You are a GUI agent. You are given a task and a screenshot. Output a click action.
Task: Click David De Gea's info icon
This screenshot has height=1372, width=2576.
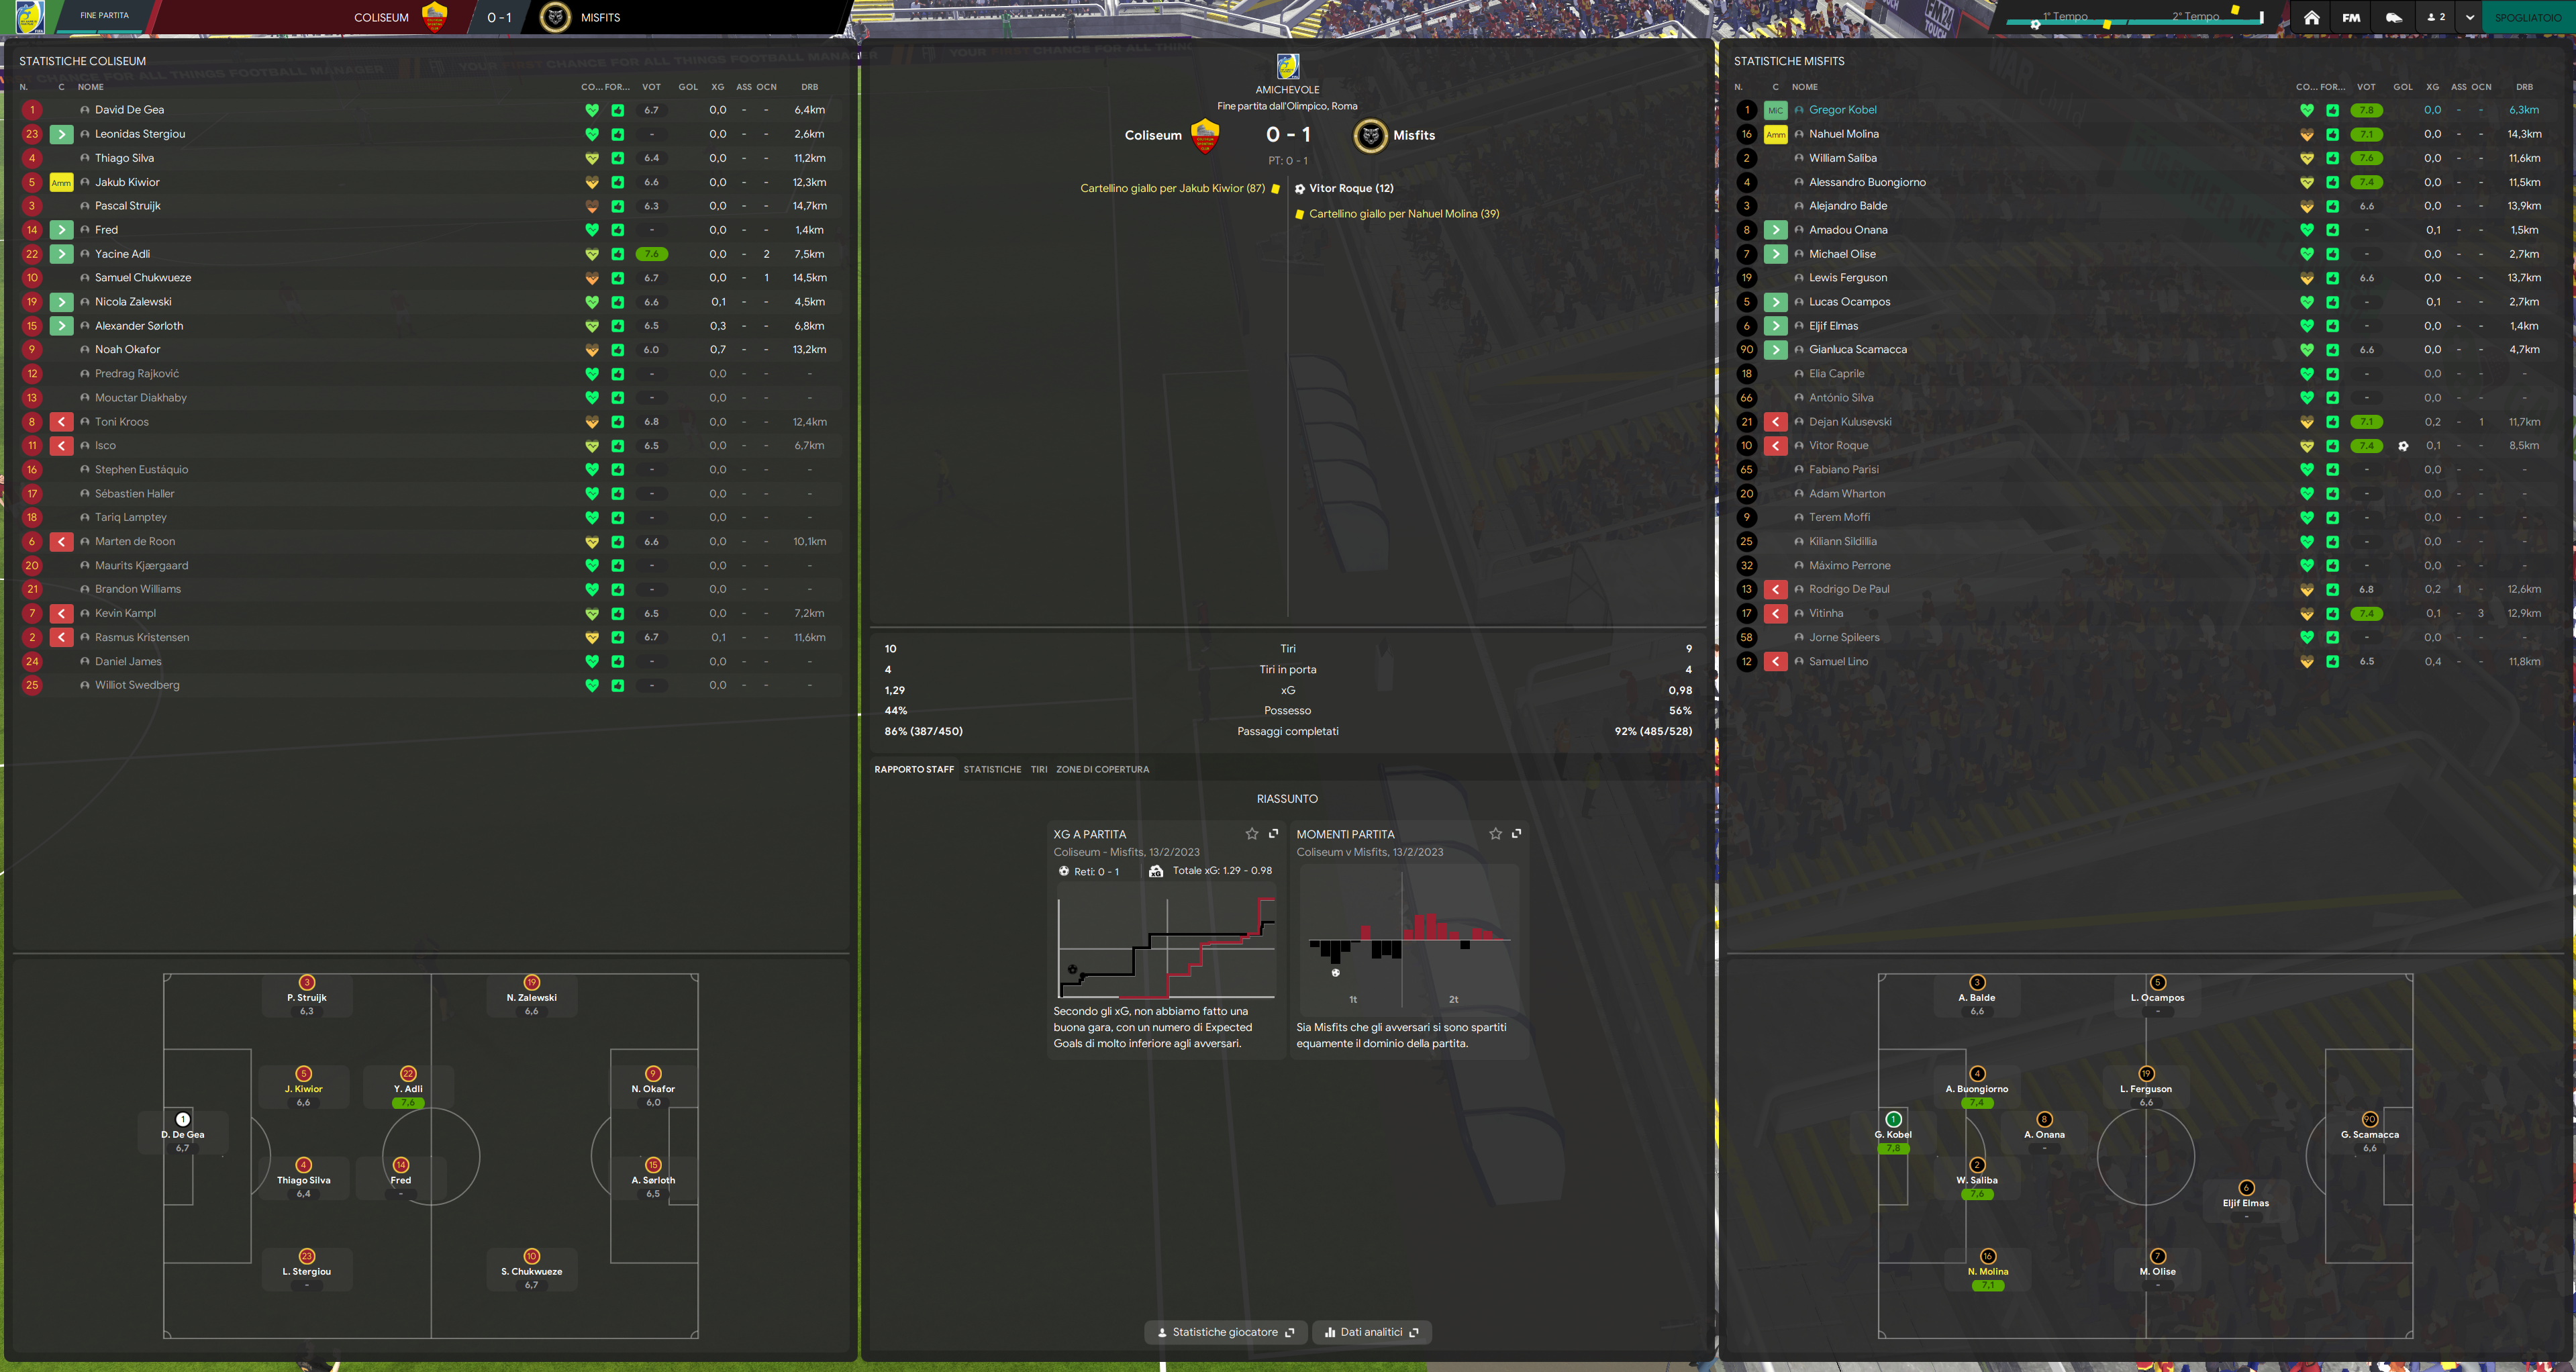[x=85, y=110]
